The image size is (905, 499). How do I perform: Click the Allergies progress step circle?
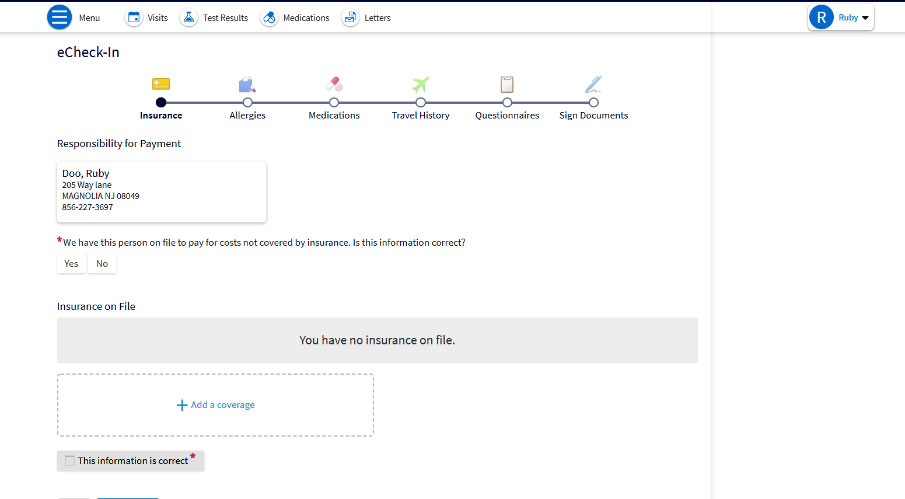[x=247, y=102]
